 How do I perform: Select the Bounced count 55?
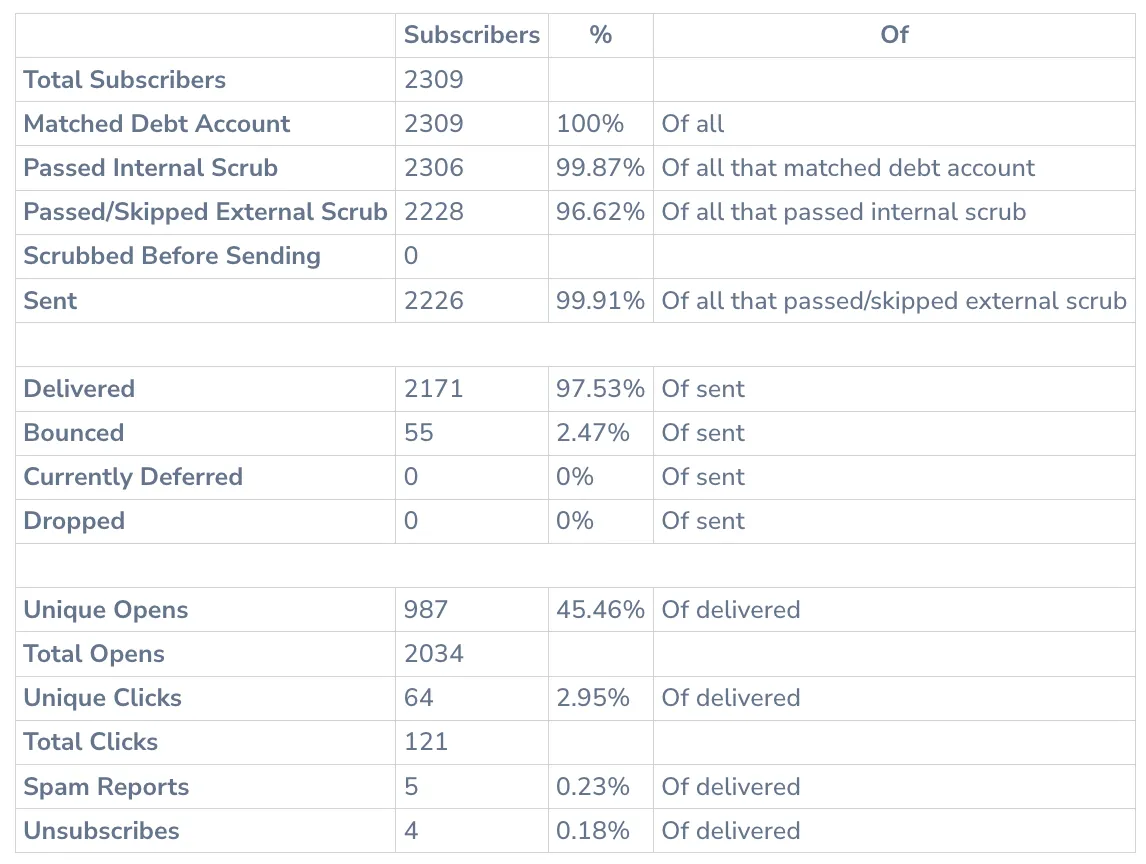tap(419, 433)
